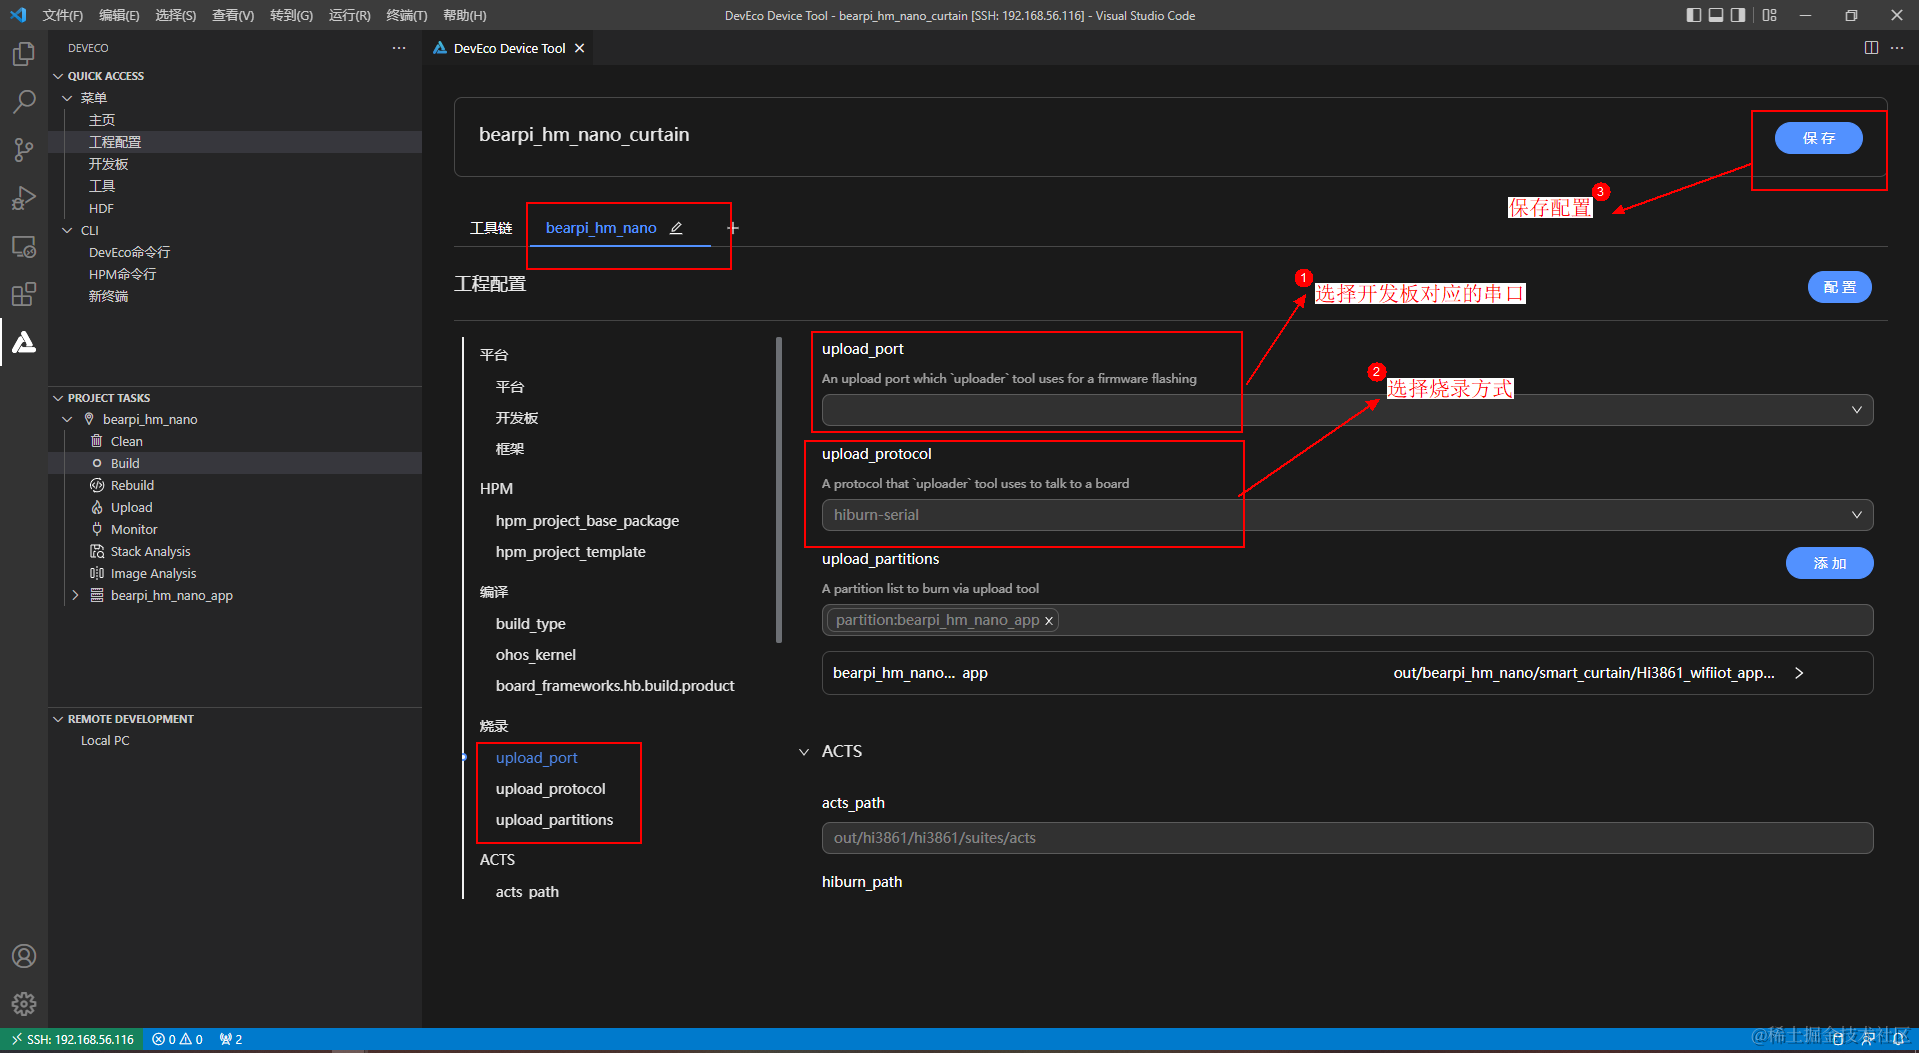Open errors and warnings in status bar

(x=177, y=1040)
